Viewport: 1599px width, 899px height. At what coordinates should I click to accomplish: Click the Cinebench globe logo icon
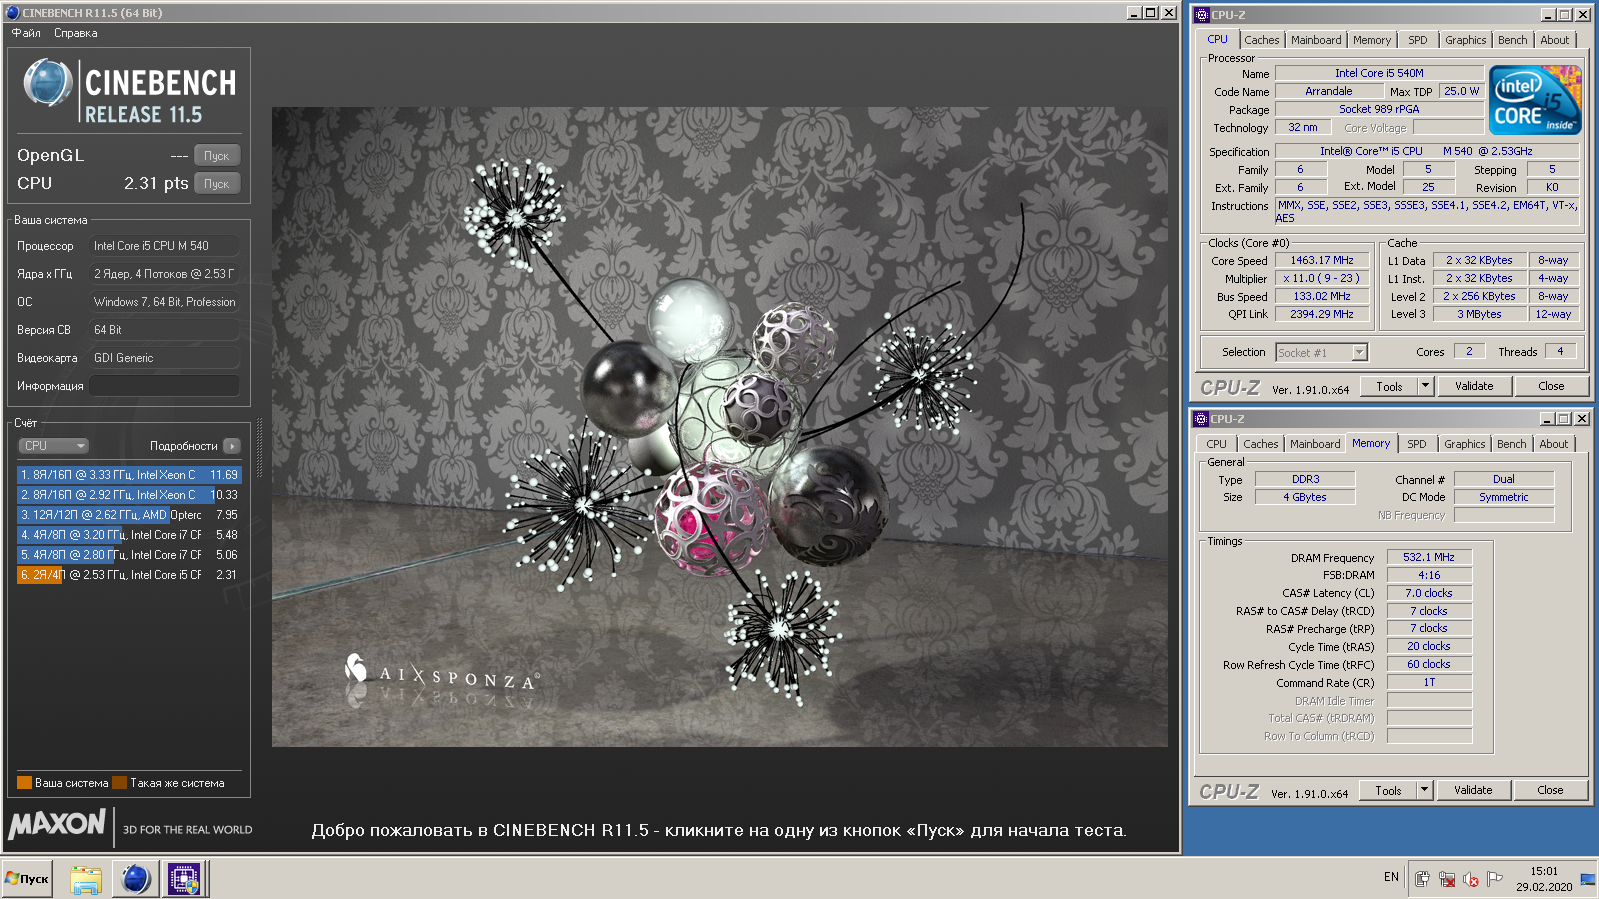point(47,83)
